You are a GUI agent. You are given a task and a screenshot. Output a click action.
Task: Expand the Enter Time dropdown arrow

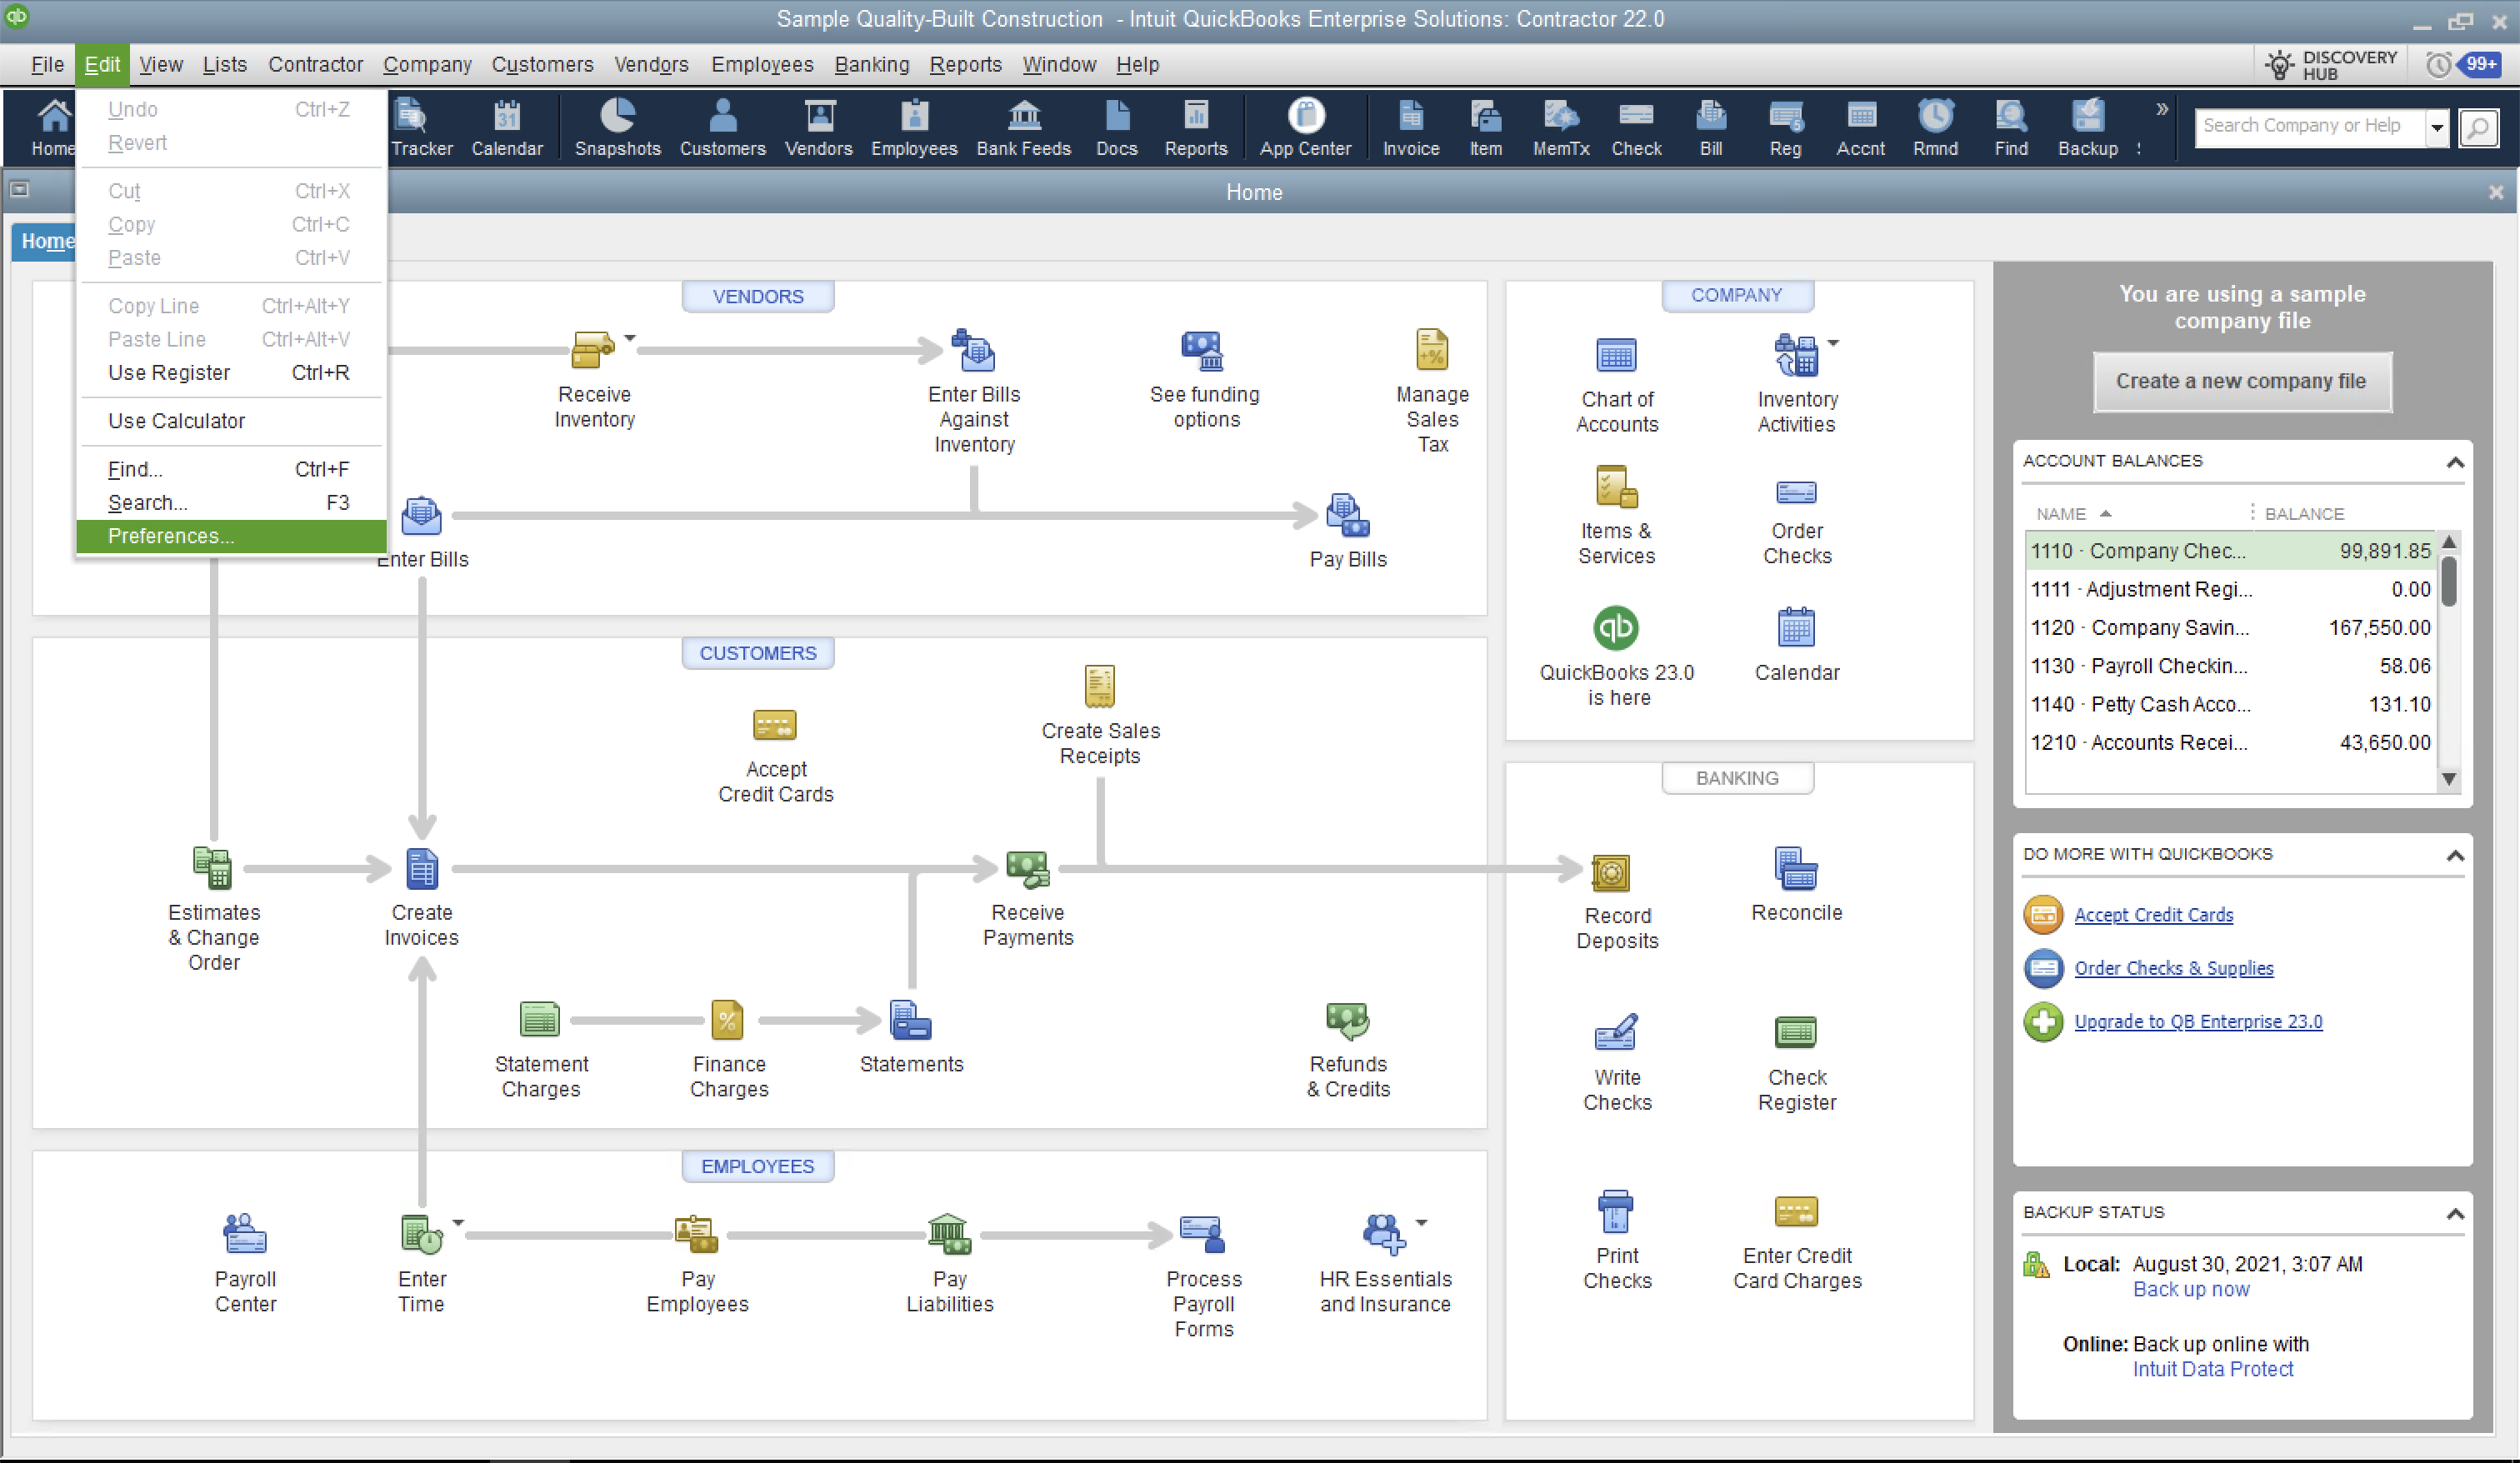(x=458, y=1222)
